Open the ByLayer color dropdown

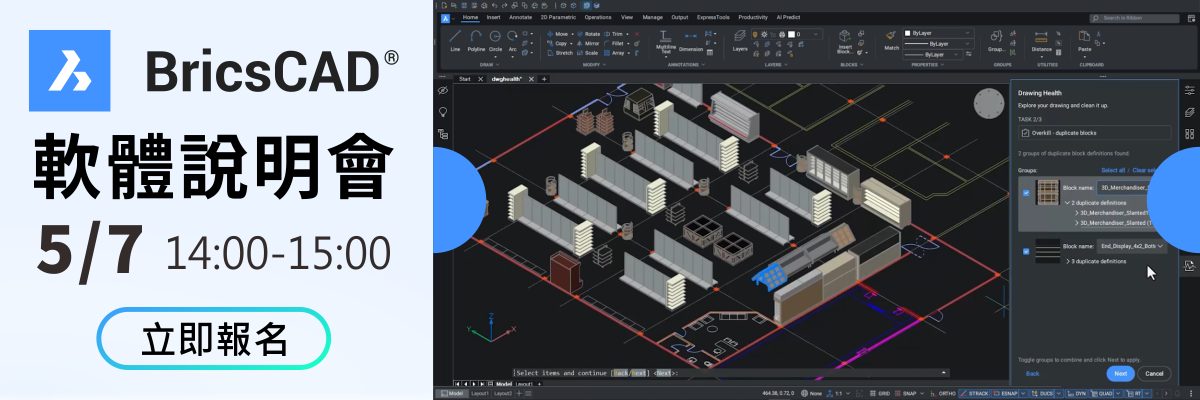click(x=938, y=32)
